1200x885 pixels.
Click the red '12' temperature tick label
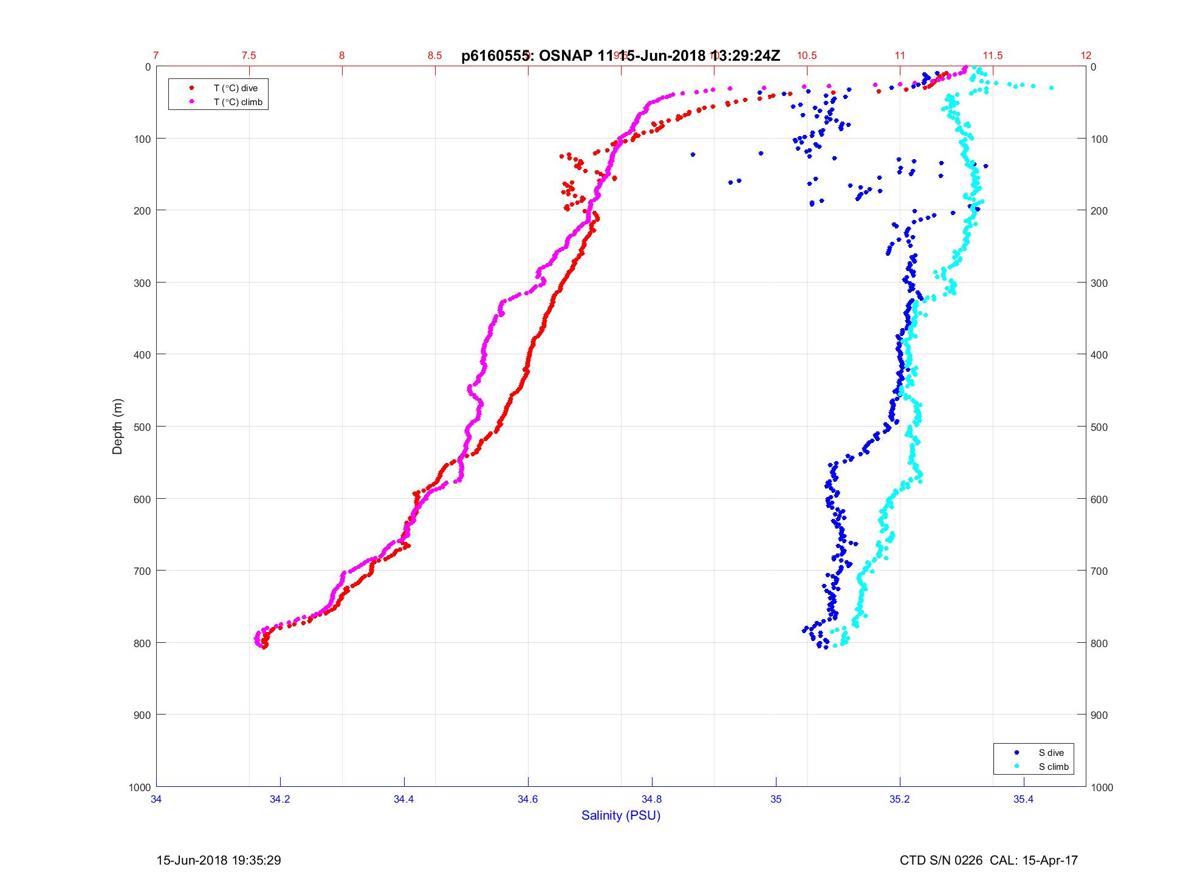tap(1086, 56)
